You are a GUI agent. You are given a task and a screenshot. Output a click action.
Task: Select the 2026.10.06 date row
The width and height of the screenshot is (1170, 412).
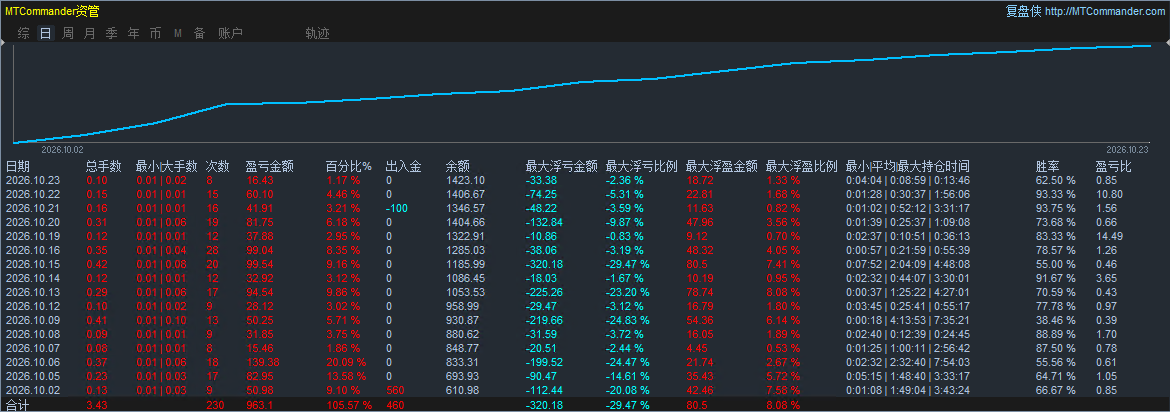pyautogui.click(x=585, y=362)
